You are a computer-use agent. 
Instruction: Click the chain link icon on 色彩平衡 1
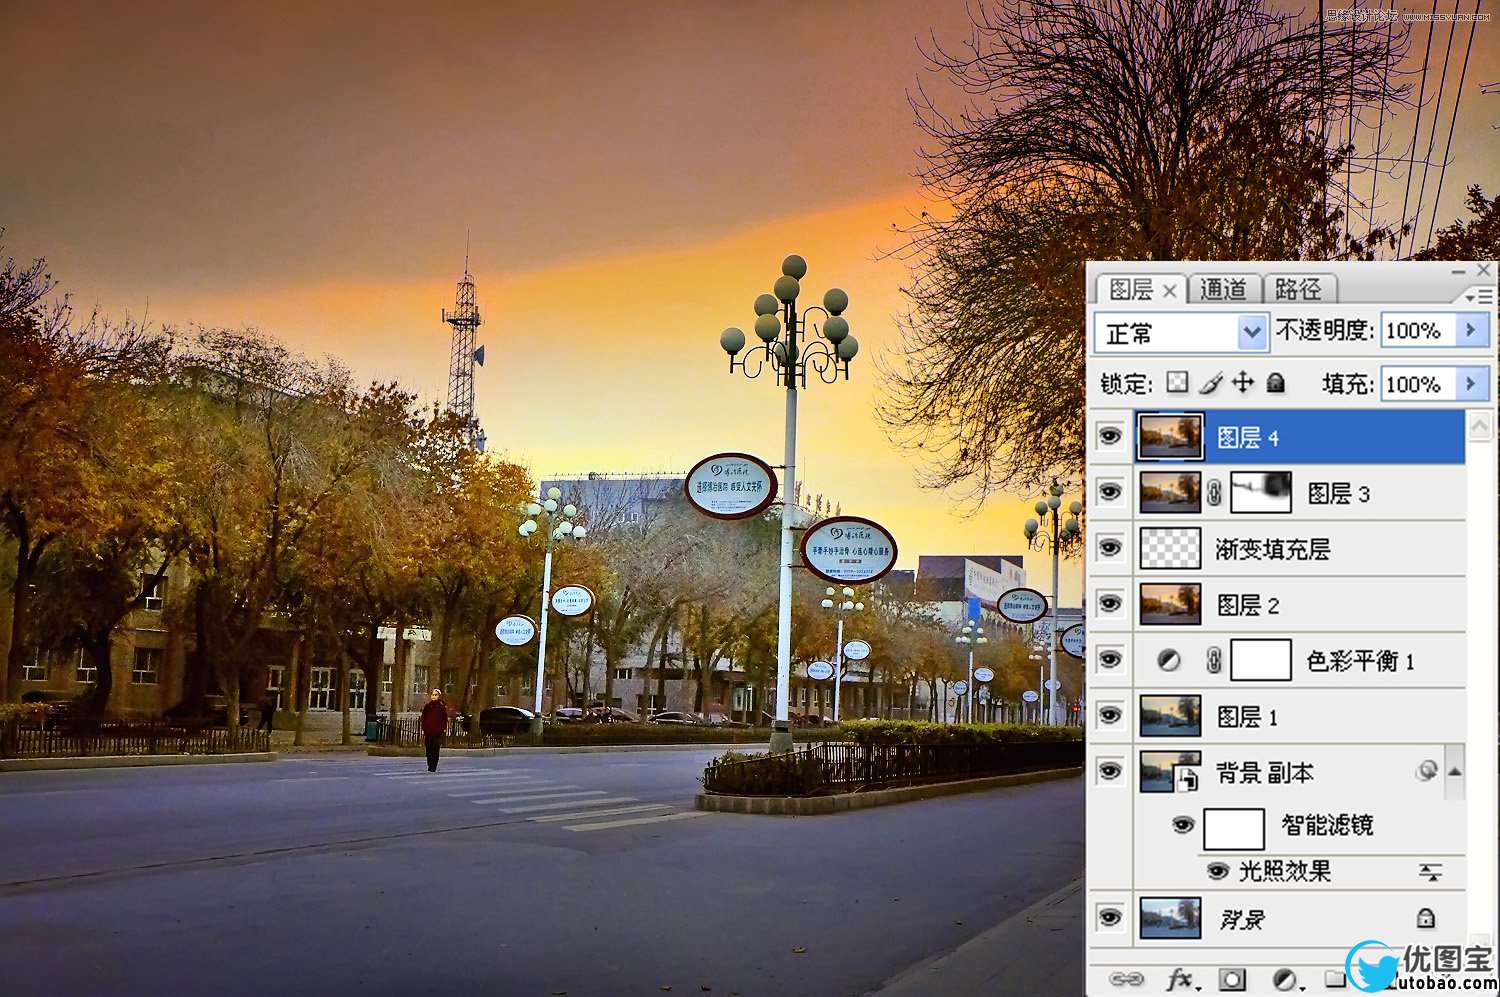1214,660
